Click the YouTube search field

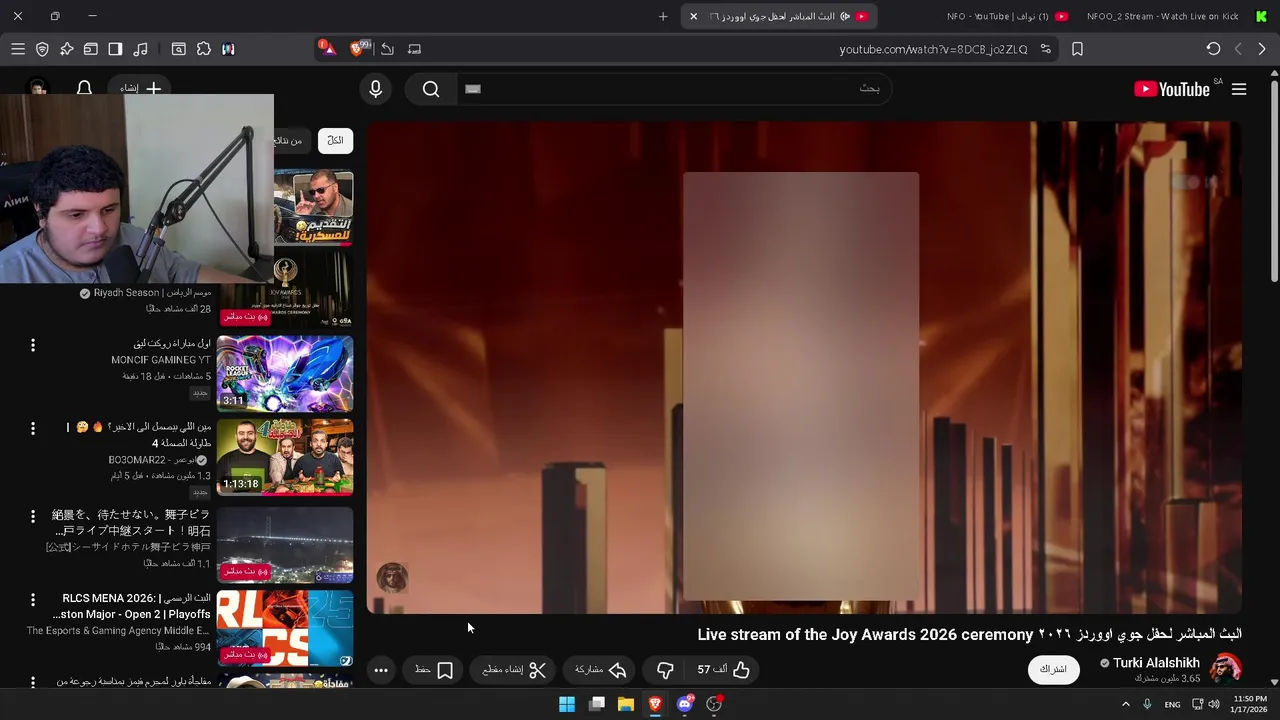coord(673,89)
